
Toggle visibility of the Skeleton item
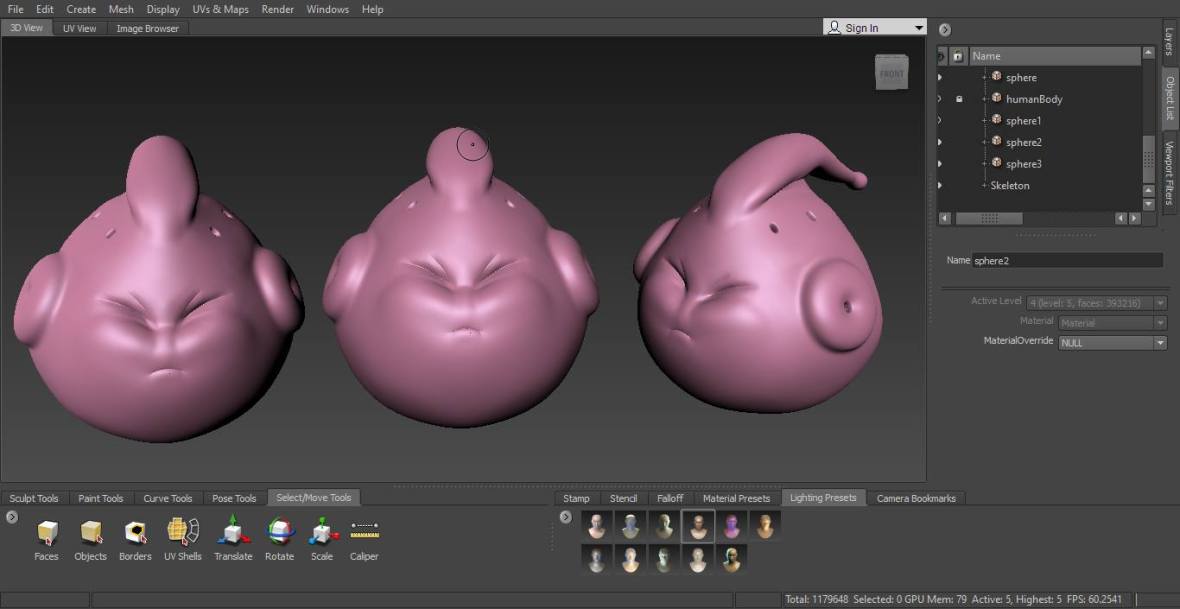[940, 185]
